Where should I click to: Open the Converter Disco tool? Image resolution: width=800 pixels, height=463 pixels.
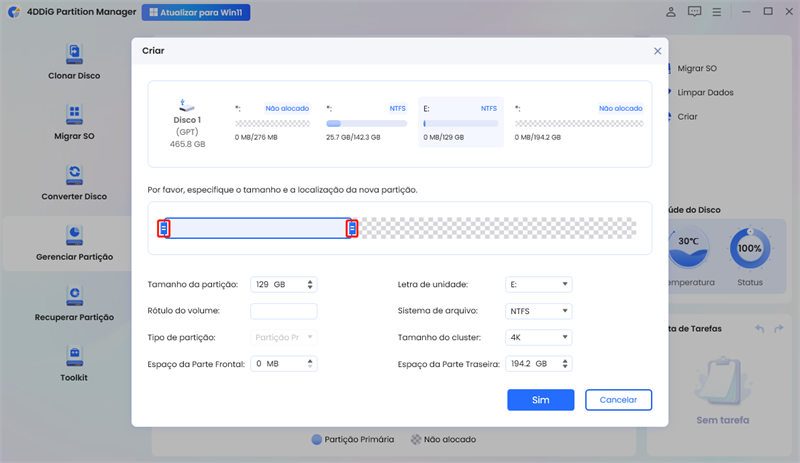74,182
